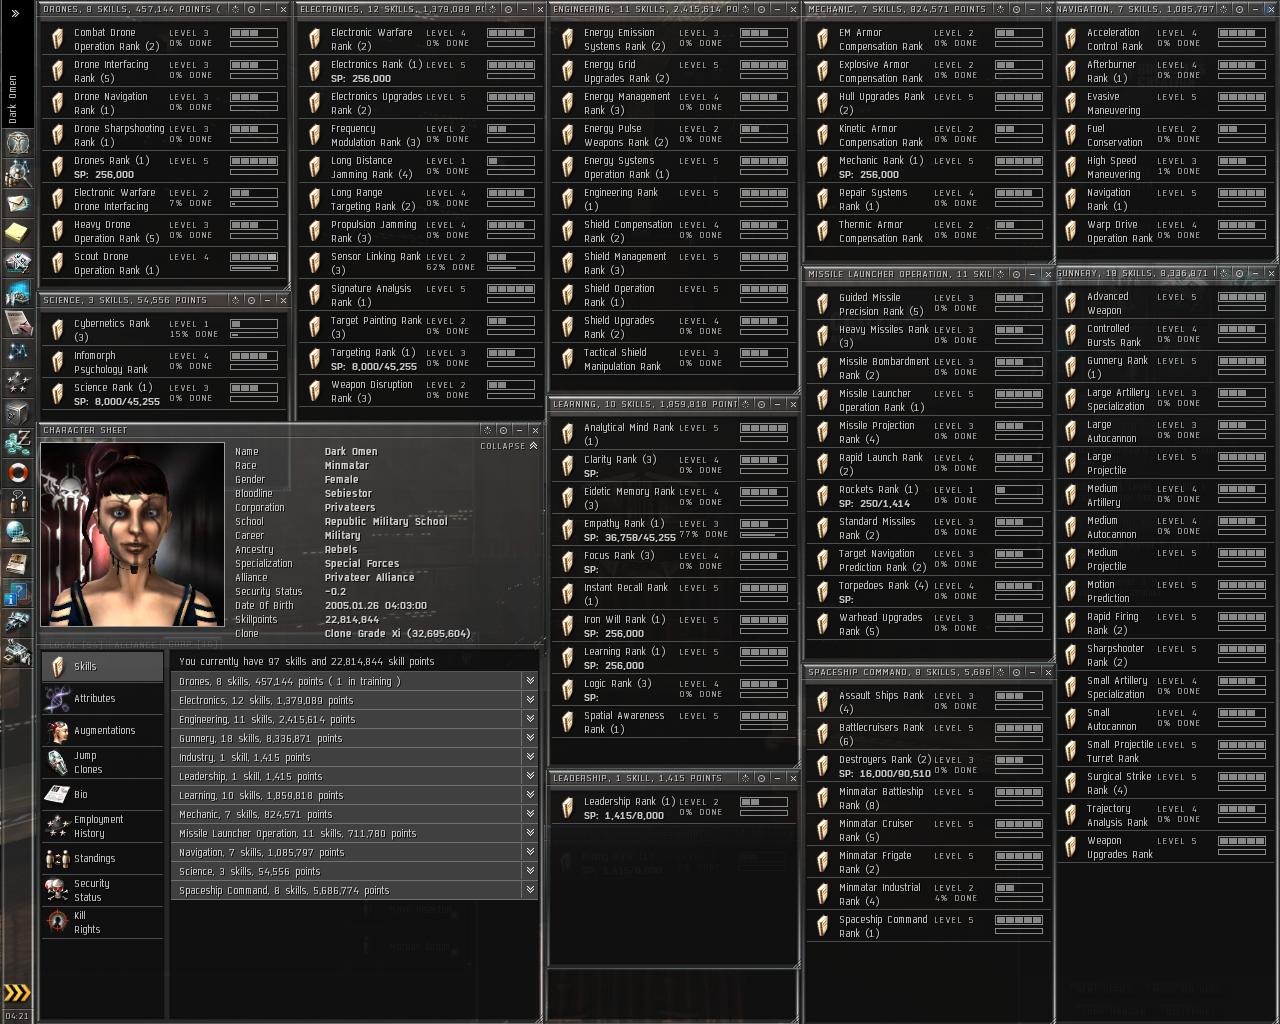Screen dimensions: 1280x1024
Task: Click skill book icon beside Warp Drive Operation
Action: (1071, 231)
